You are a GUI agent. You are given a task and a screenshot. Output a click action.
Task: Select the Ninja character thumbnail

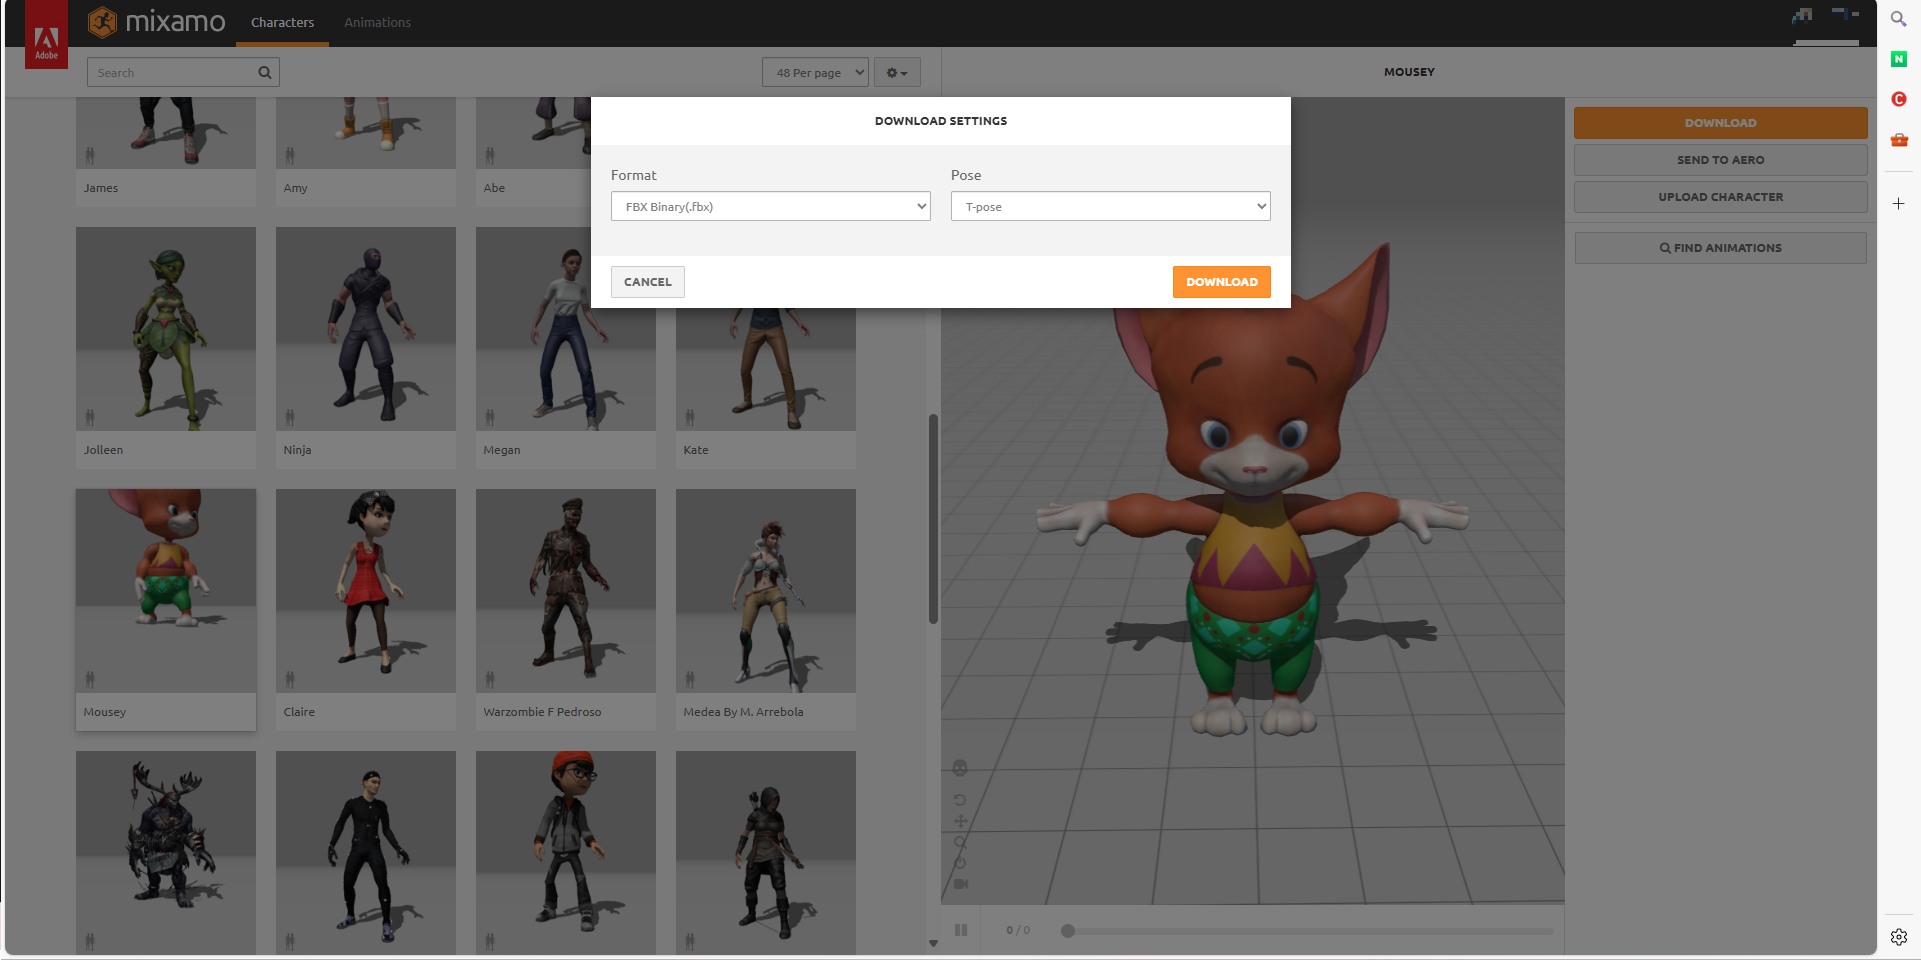click(x=366, y=329)
